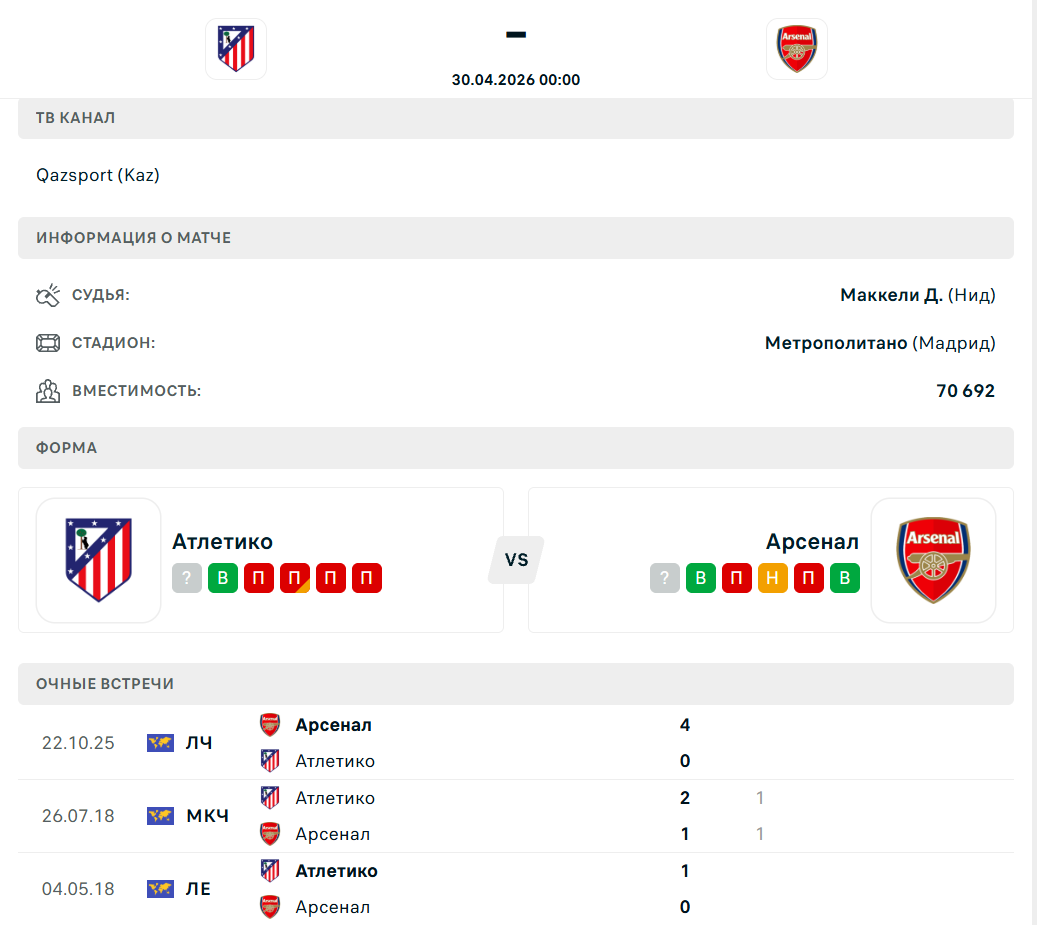Click the Очные встречи section header
This screenshot has width=1037, height=925.
tap(515, 684)
